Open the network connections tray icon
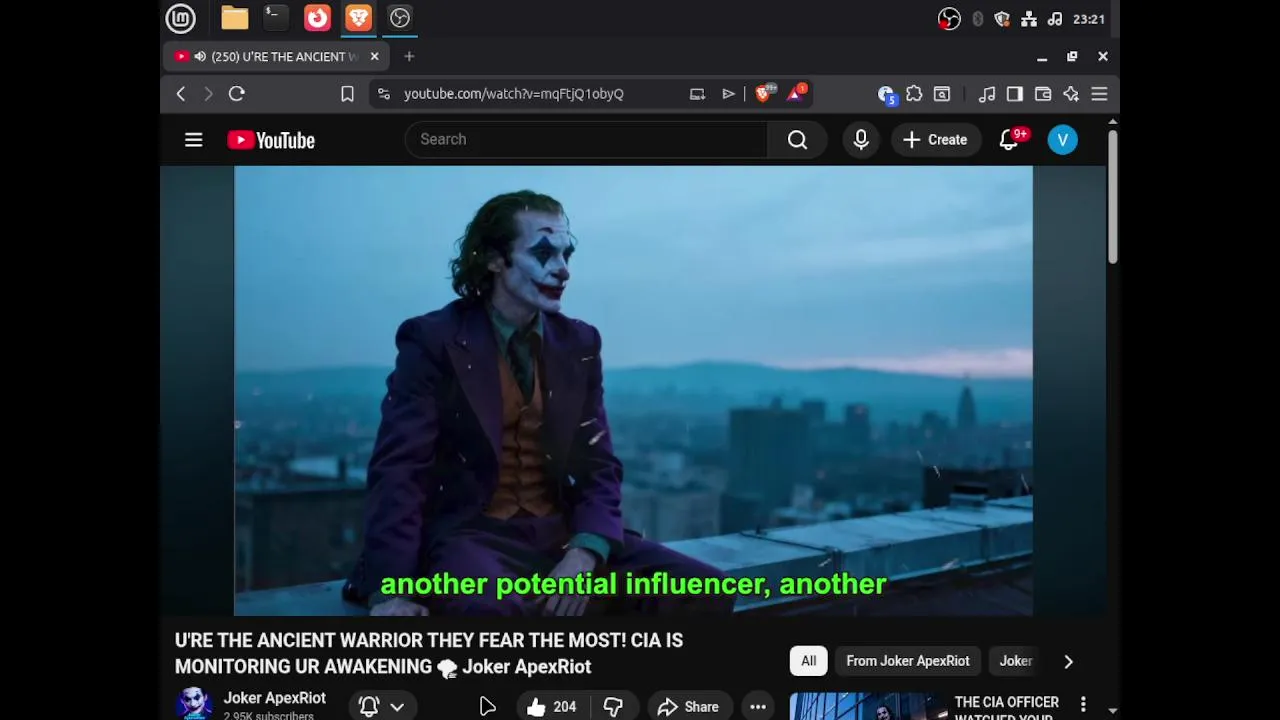This screenshot has width=1280, height=720. coord(1028,19)
